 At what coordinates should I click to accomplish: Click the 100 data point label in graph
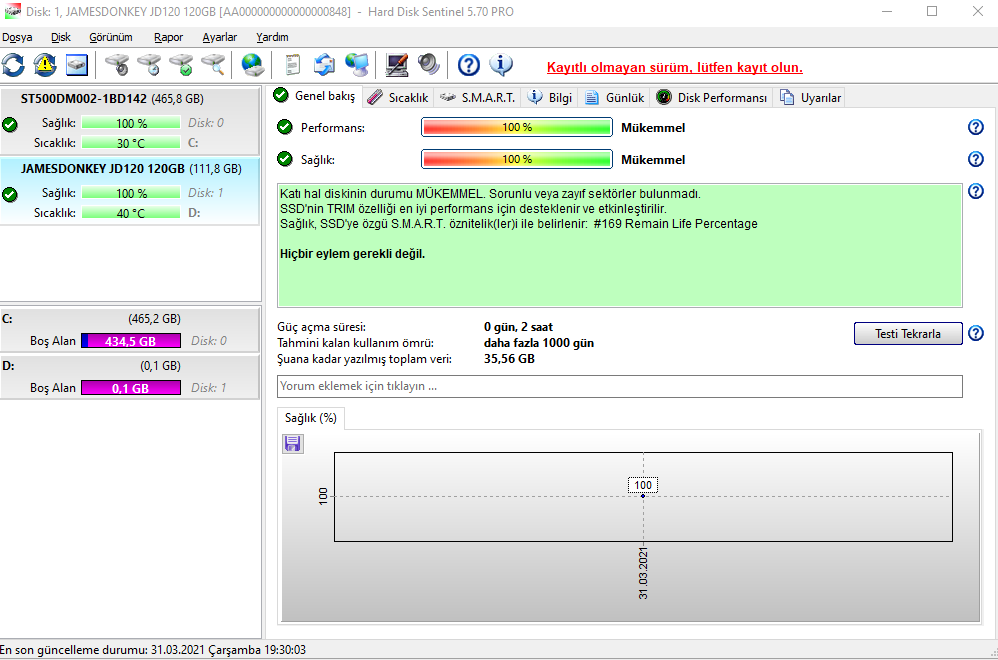pyautogui.click(x=643, y=485)
